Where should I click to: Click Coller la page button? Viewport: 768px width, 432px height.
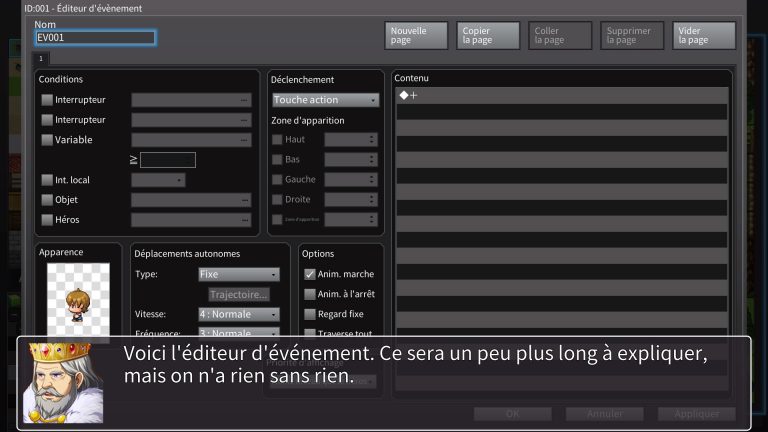(560, 35)
